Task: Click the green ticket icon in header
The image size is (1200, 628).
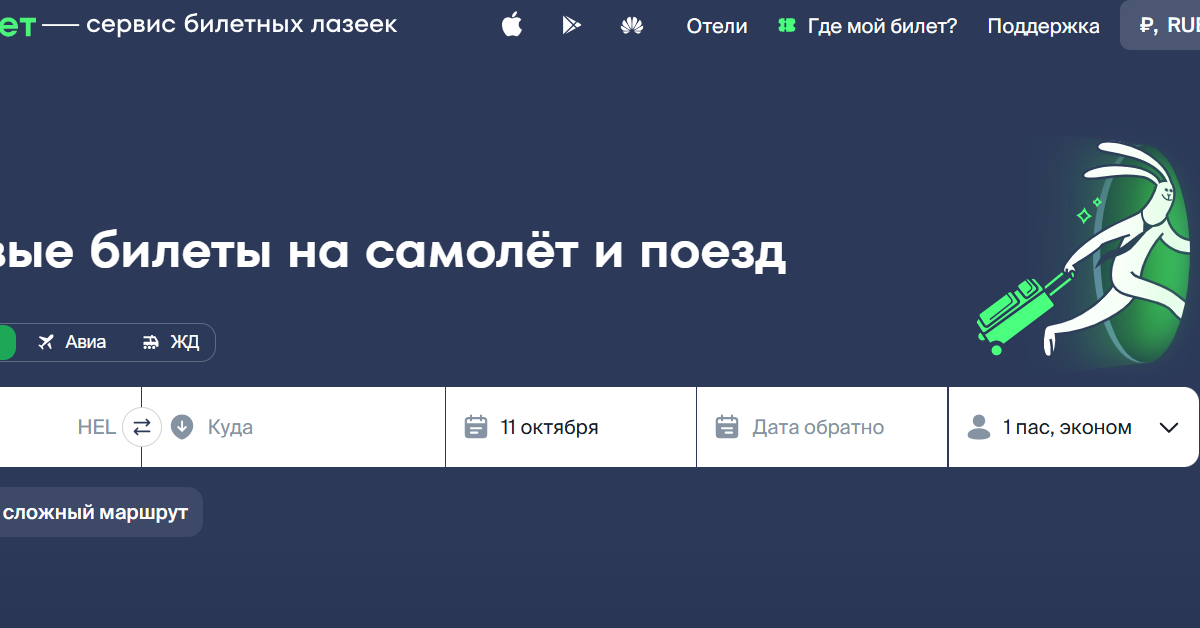Action: (x=787, y=26)
